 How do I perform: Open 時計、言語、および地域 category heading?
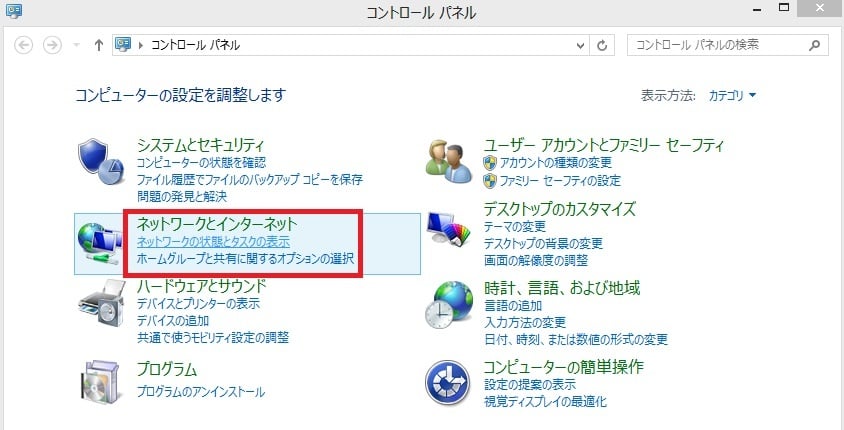point(562,288)
